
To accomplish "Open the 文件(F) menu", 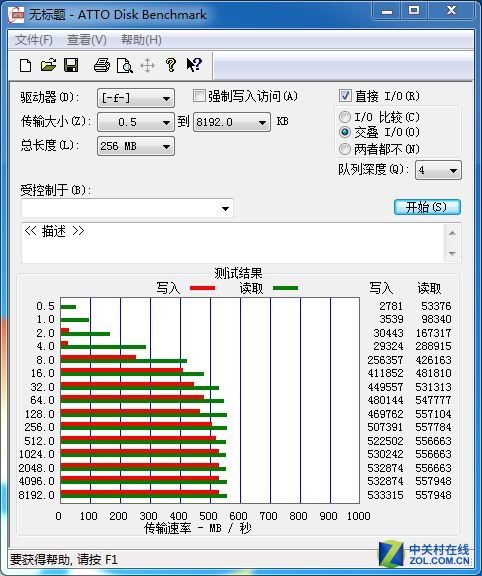I will pos(33,40).
